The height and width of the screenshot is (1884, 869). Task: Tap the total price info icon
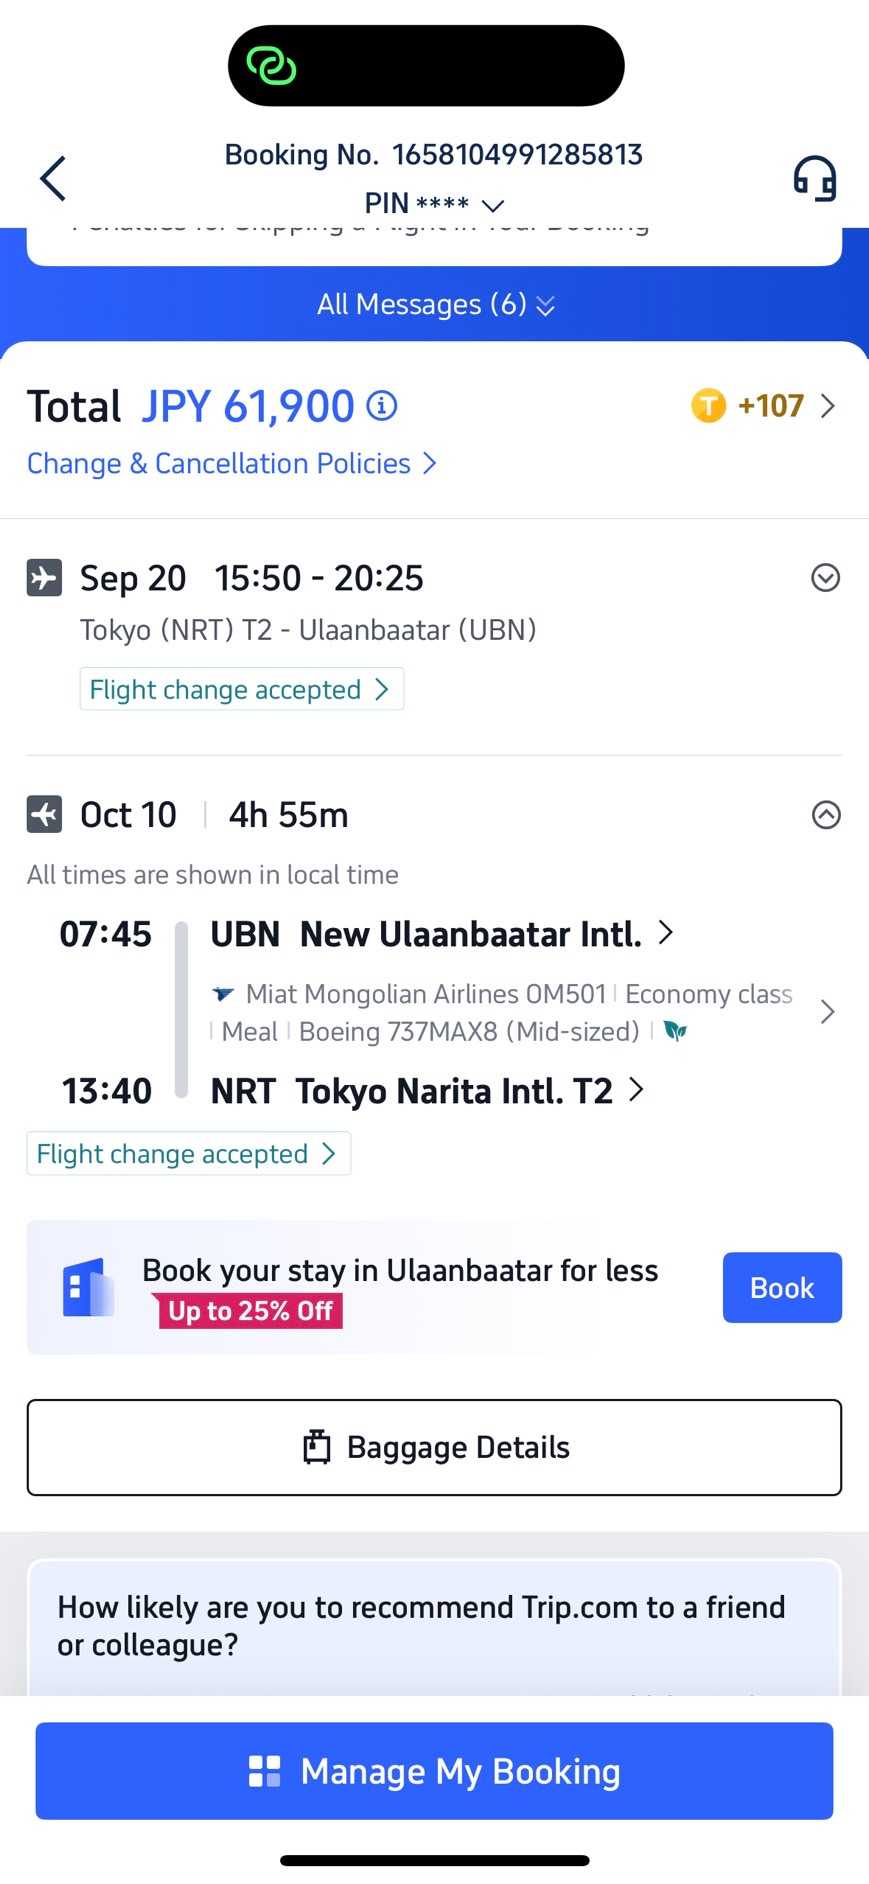click(382, 406)
